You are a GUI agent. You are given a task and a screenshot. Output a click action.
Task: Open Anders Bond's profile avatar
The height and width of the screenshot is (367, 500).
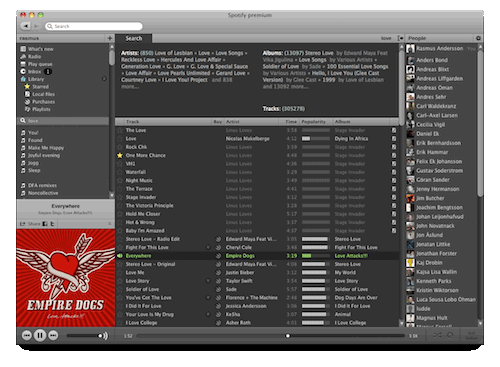[410, 60]
